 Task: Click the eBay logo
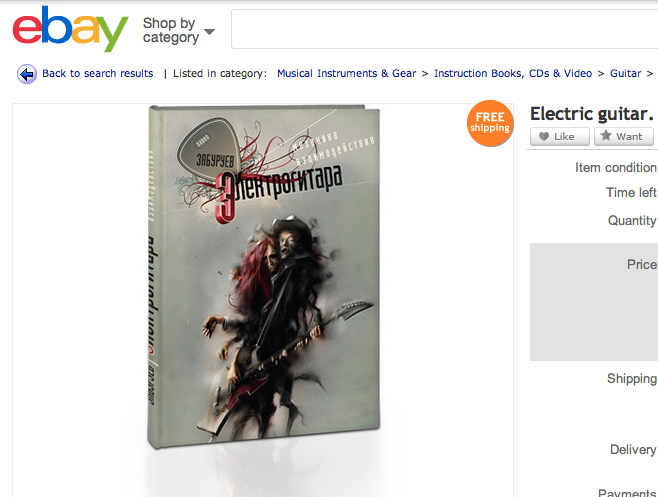pos(70,29)
